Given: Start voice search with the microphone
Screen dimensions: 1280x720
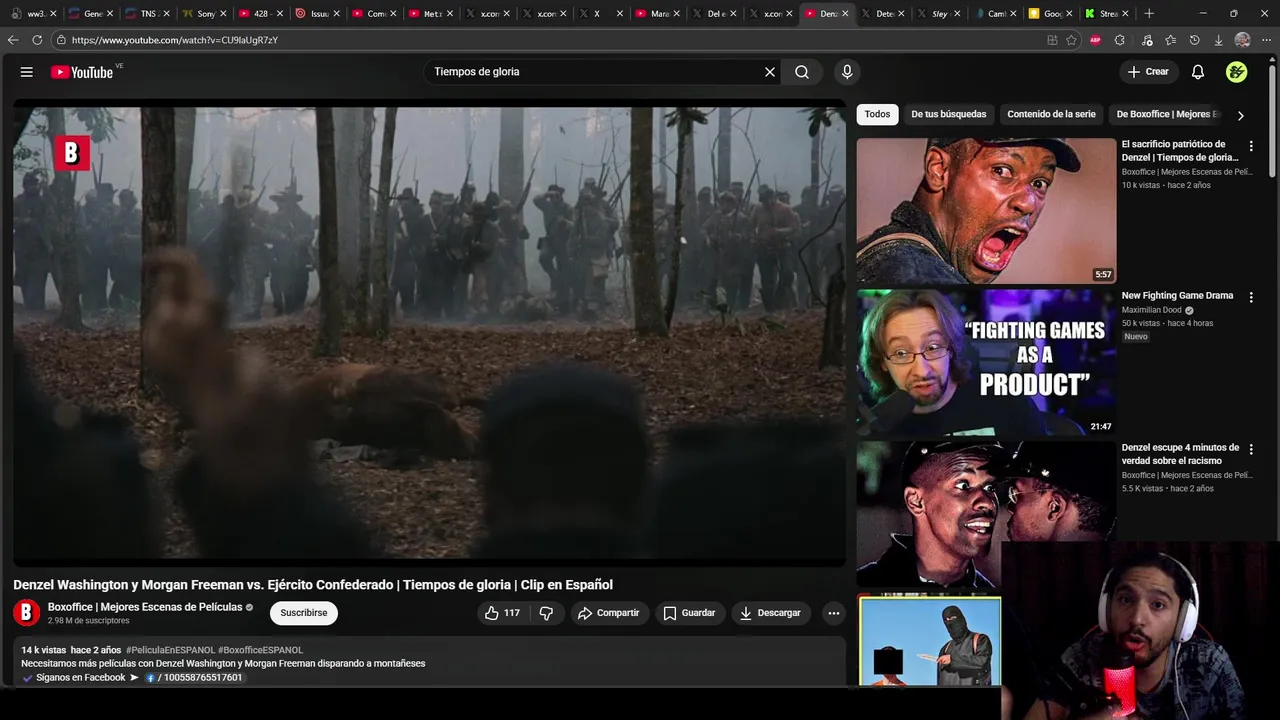Looking at the screenshot, I should (847, 72).
